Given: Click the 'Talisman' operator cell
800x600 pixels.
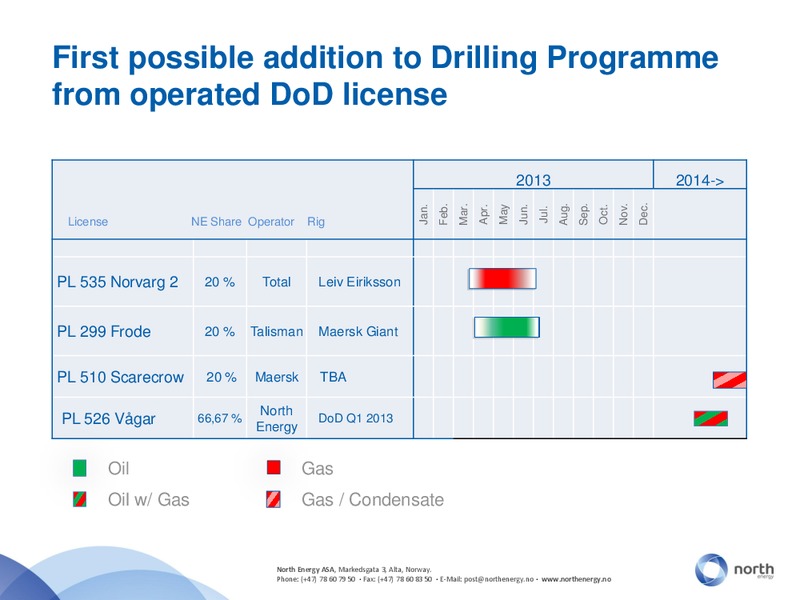Looking at the screenshot, I should coord(277,332).
